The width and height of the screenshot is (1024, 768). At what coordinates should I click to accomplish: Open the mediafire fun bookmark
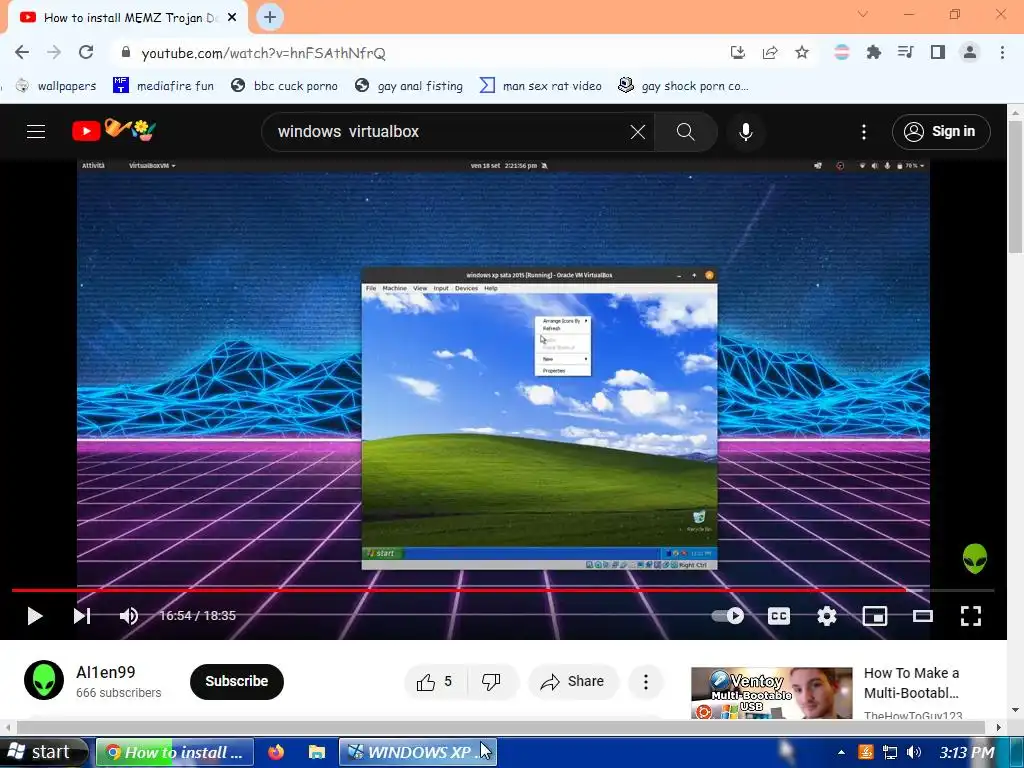(163, 86)
